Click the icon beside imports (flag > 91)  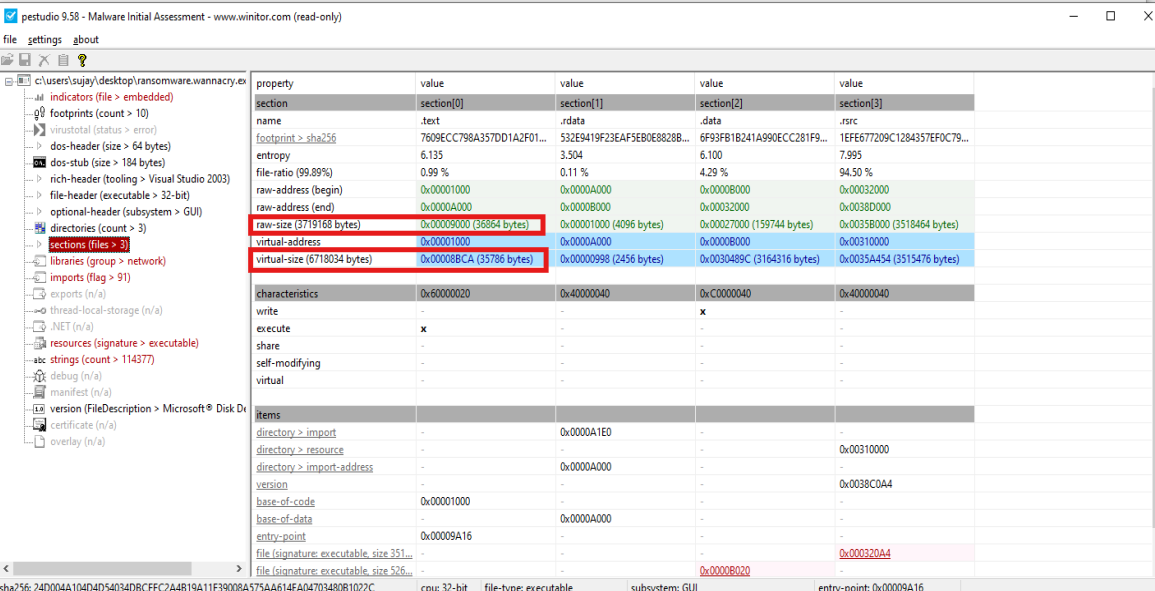click(40, 277)
